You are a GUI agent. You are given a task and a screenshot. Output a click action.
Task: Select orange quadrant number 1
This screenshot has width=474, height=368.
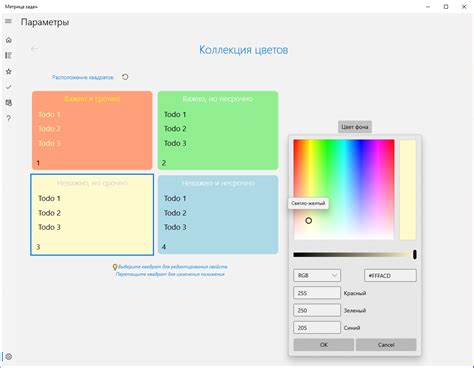click(92, 130)
